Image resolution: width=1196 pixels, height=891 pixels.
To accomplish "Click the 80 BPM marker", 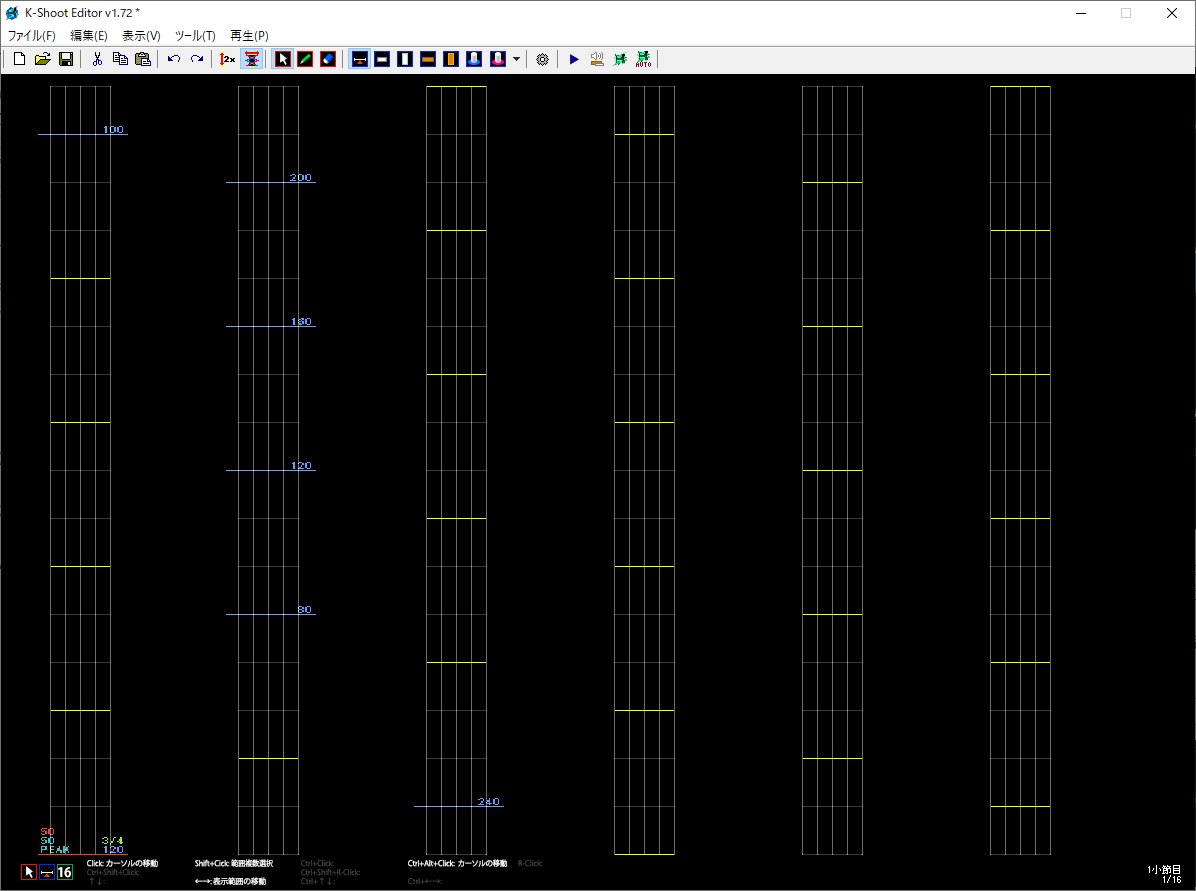I will (x=304, y=610).
